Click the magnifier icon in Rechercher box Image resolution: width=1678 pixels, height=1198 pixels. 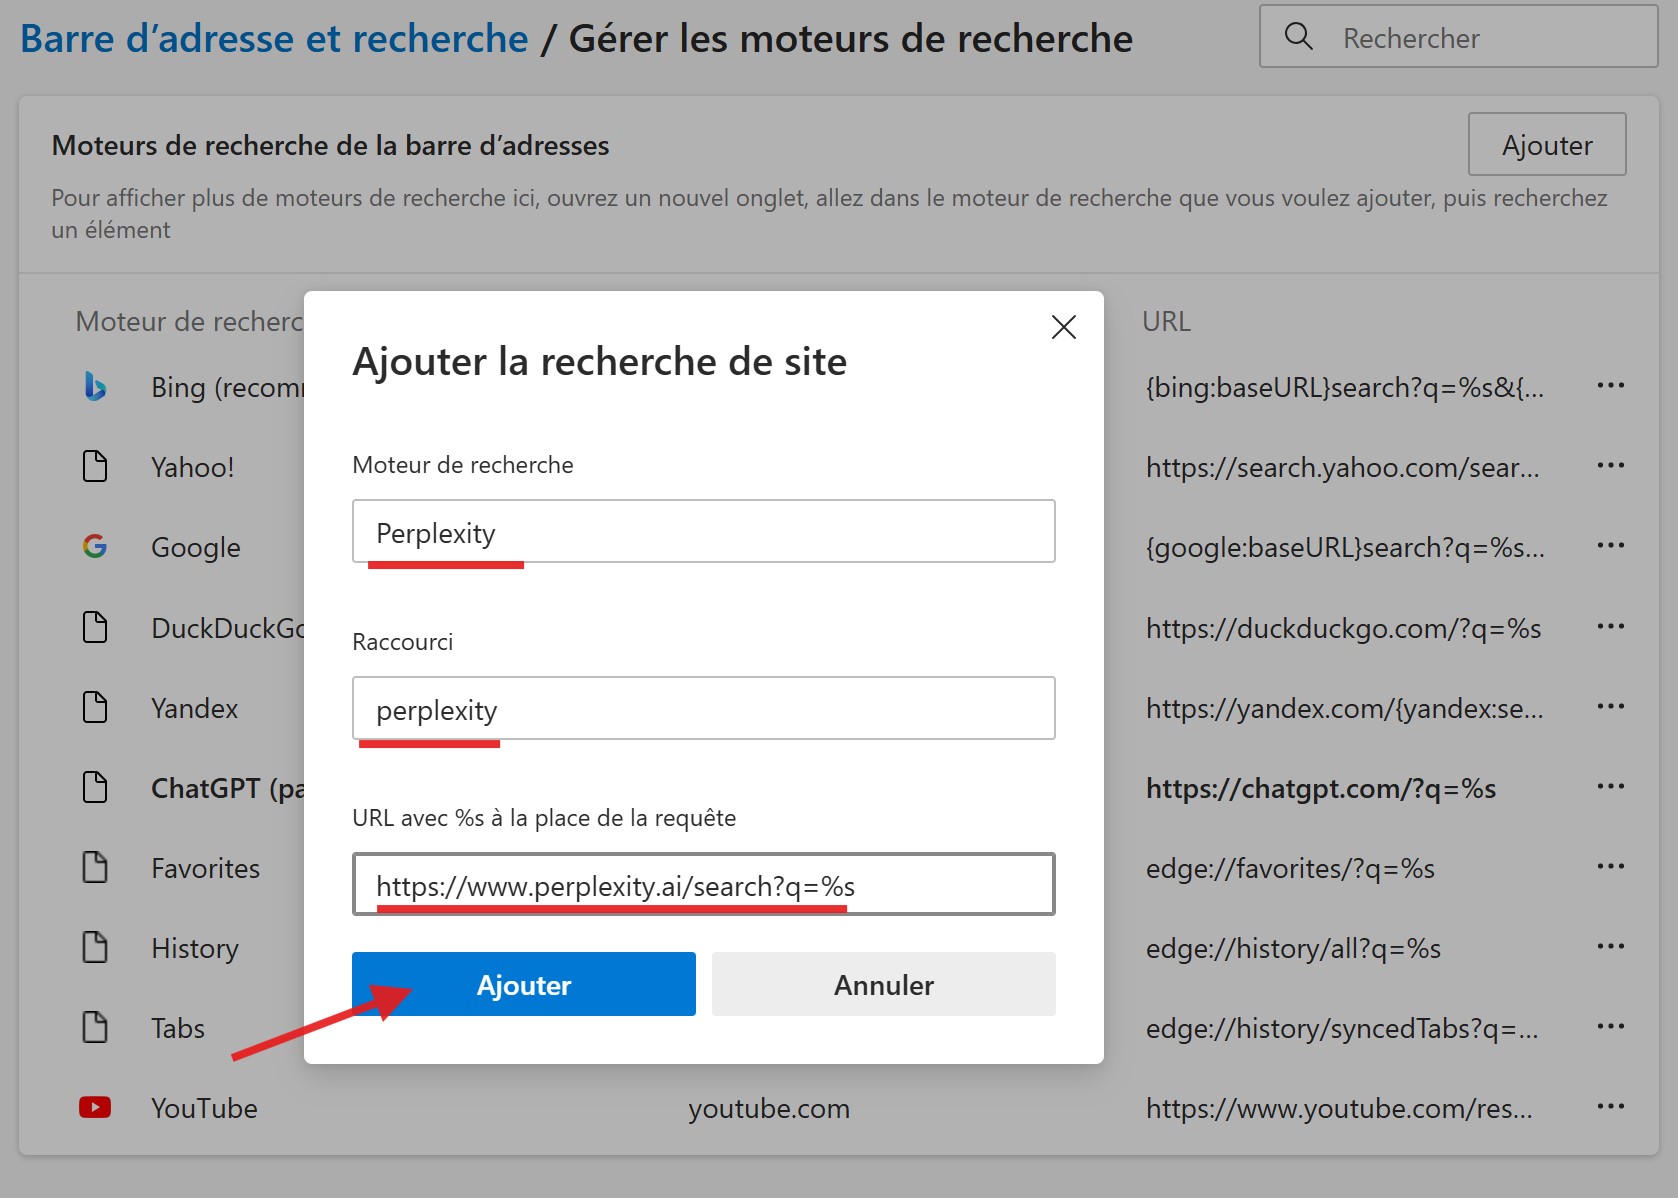tap(1298, 37)
